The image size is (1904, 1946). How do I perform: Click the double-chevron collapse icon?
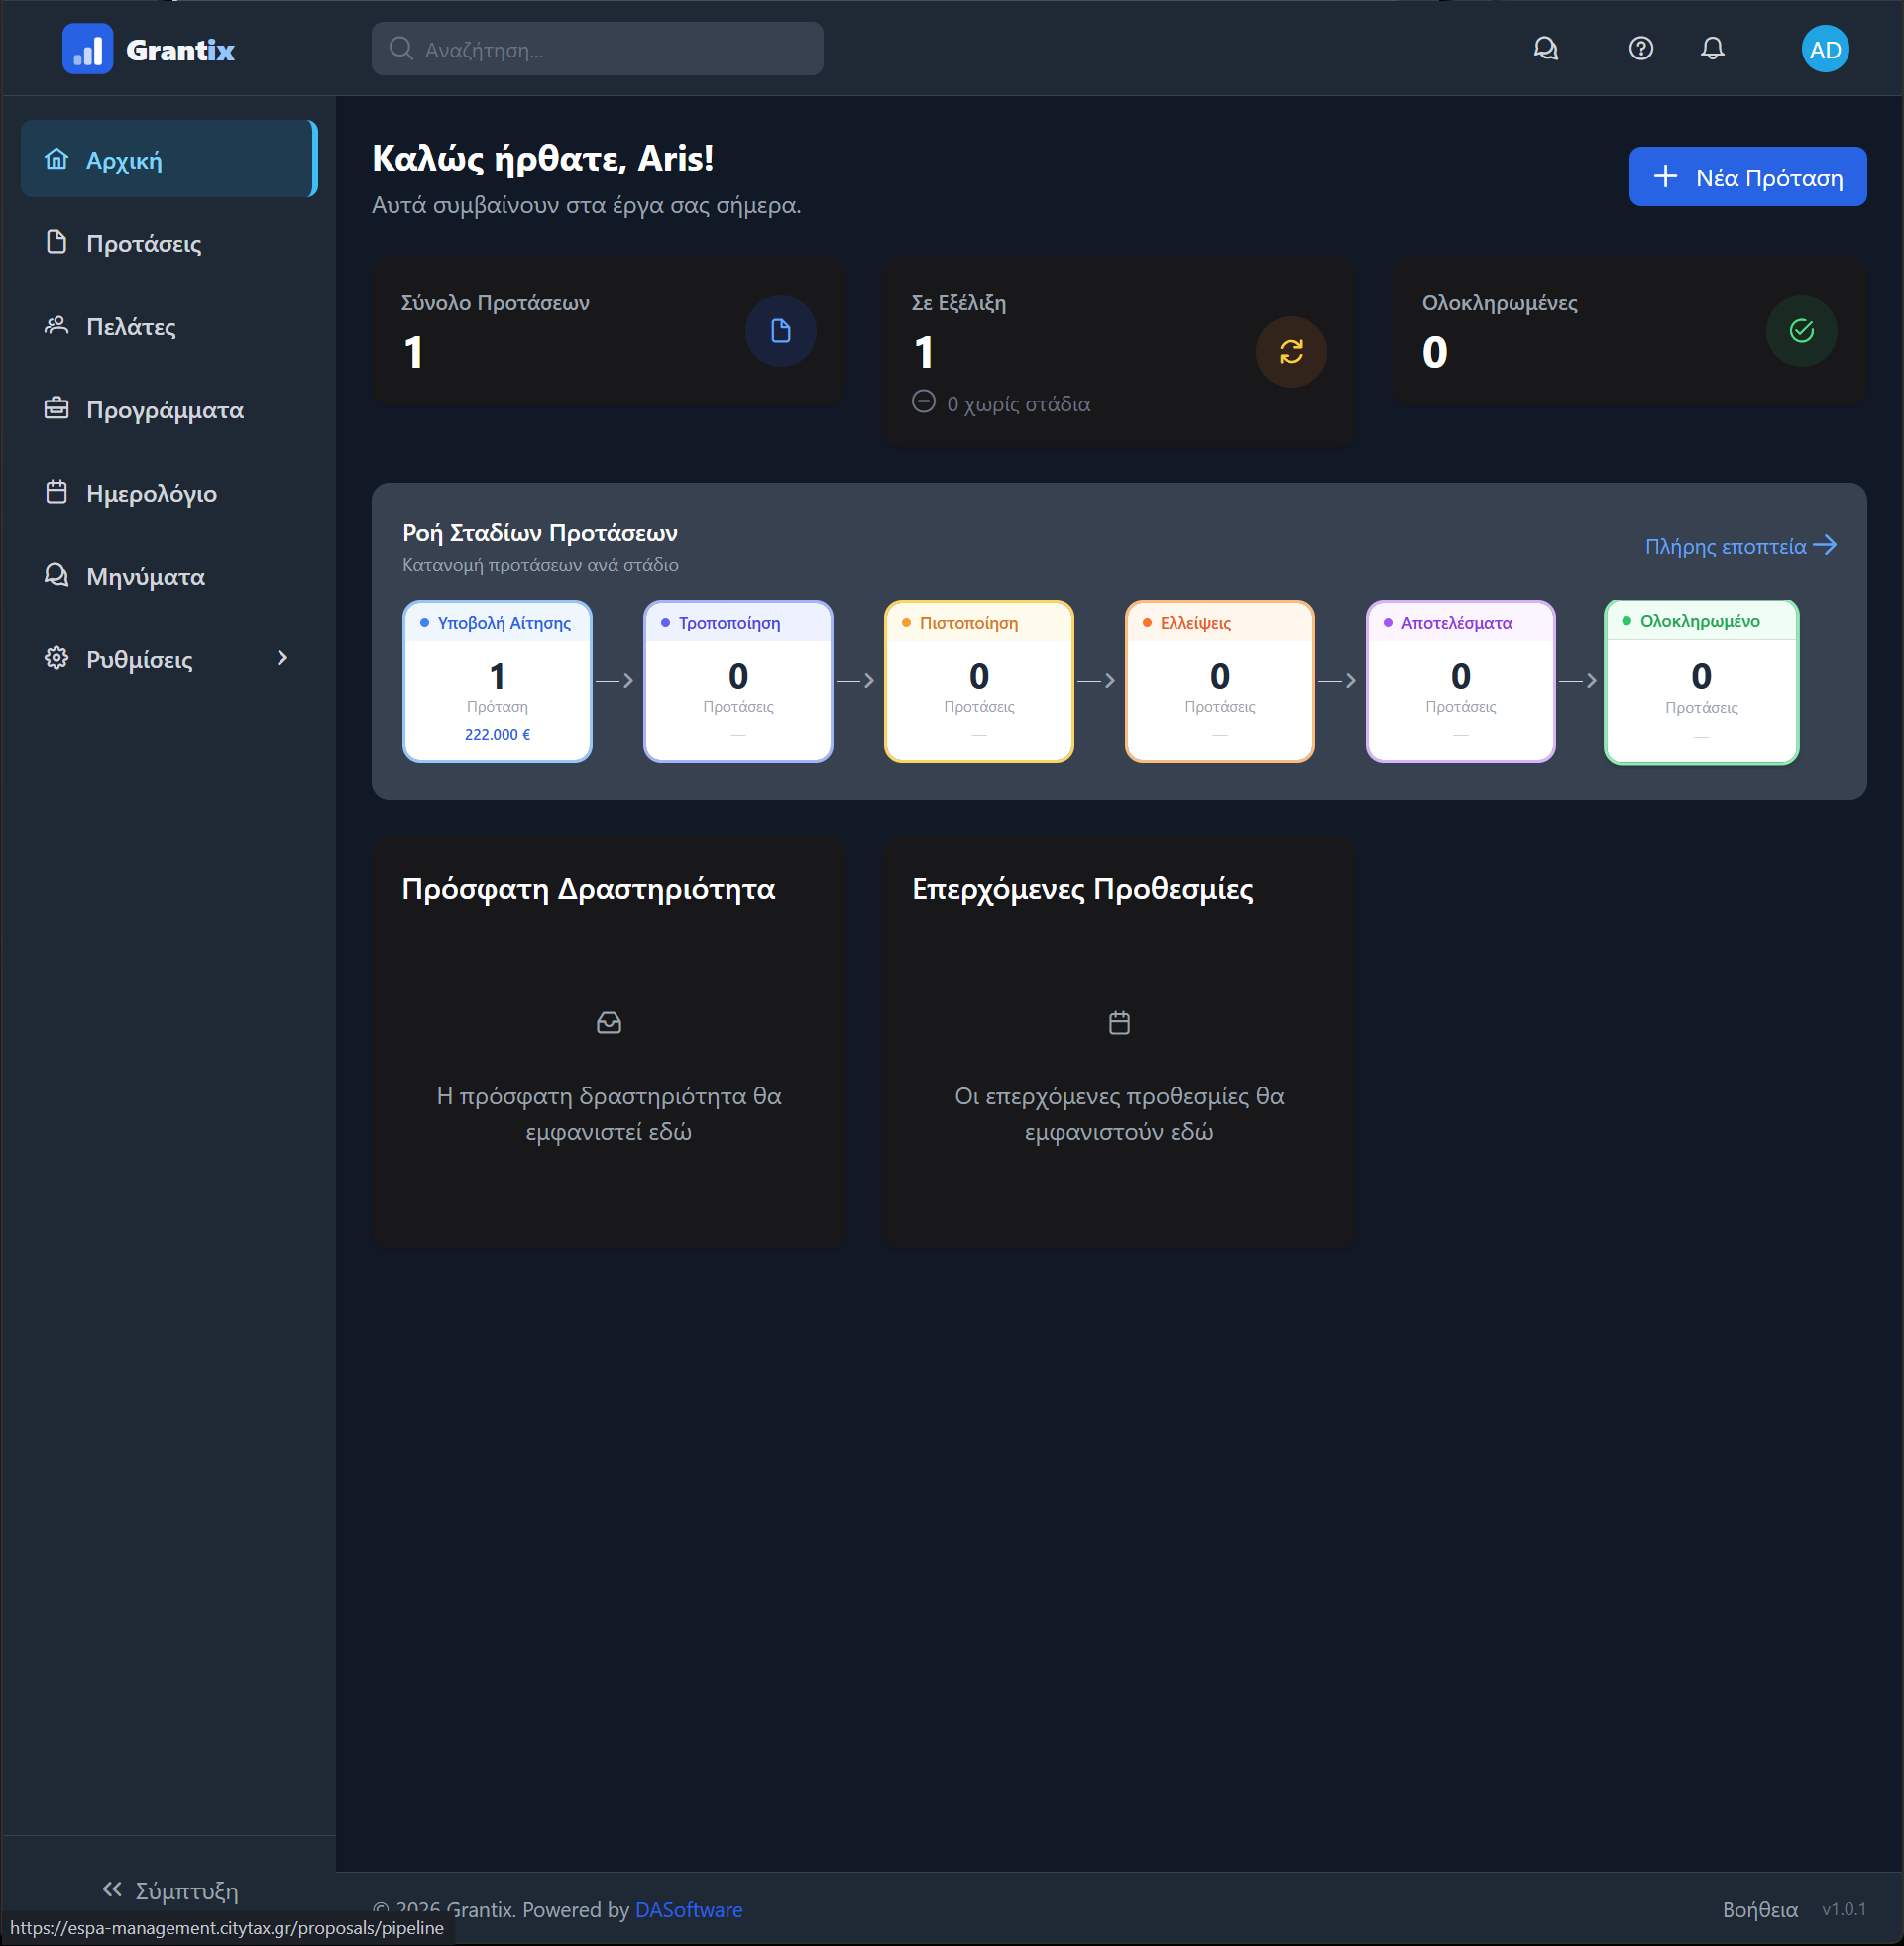coord(112,1889)
